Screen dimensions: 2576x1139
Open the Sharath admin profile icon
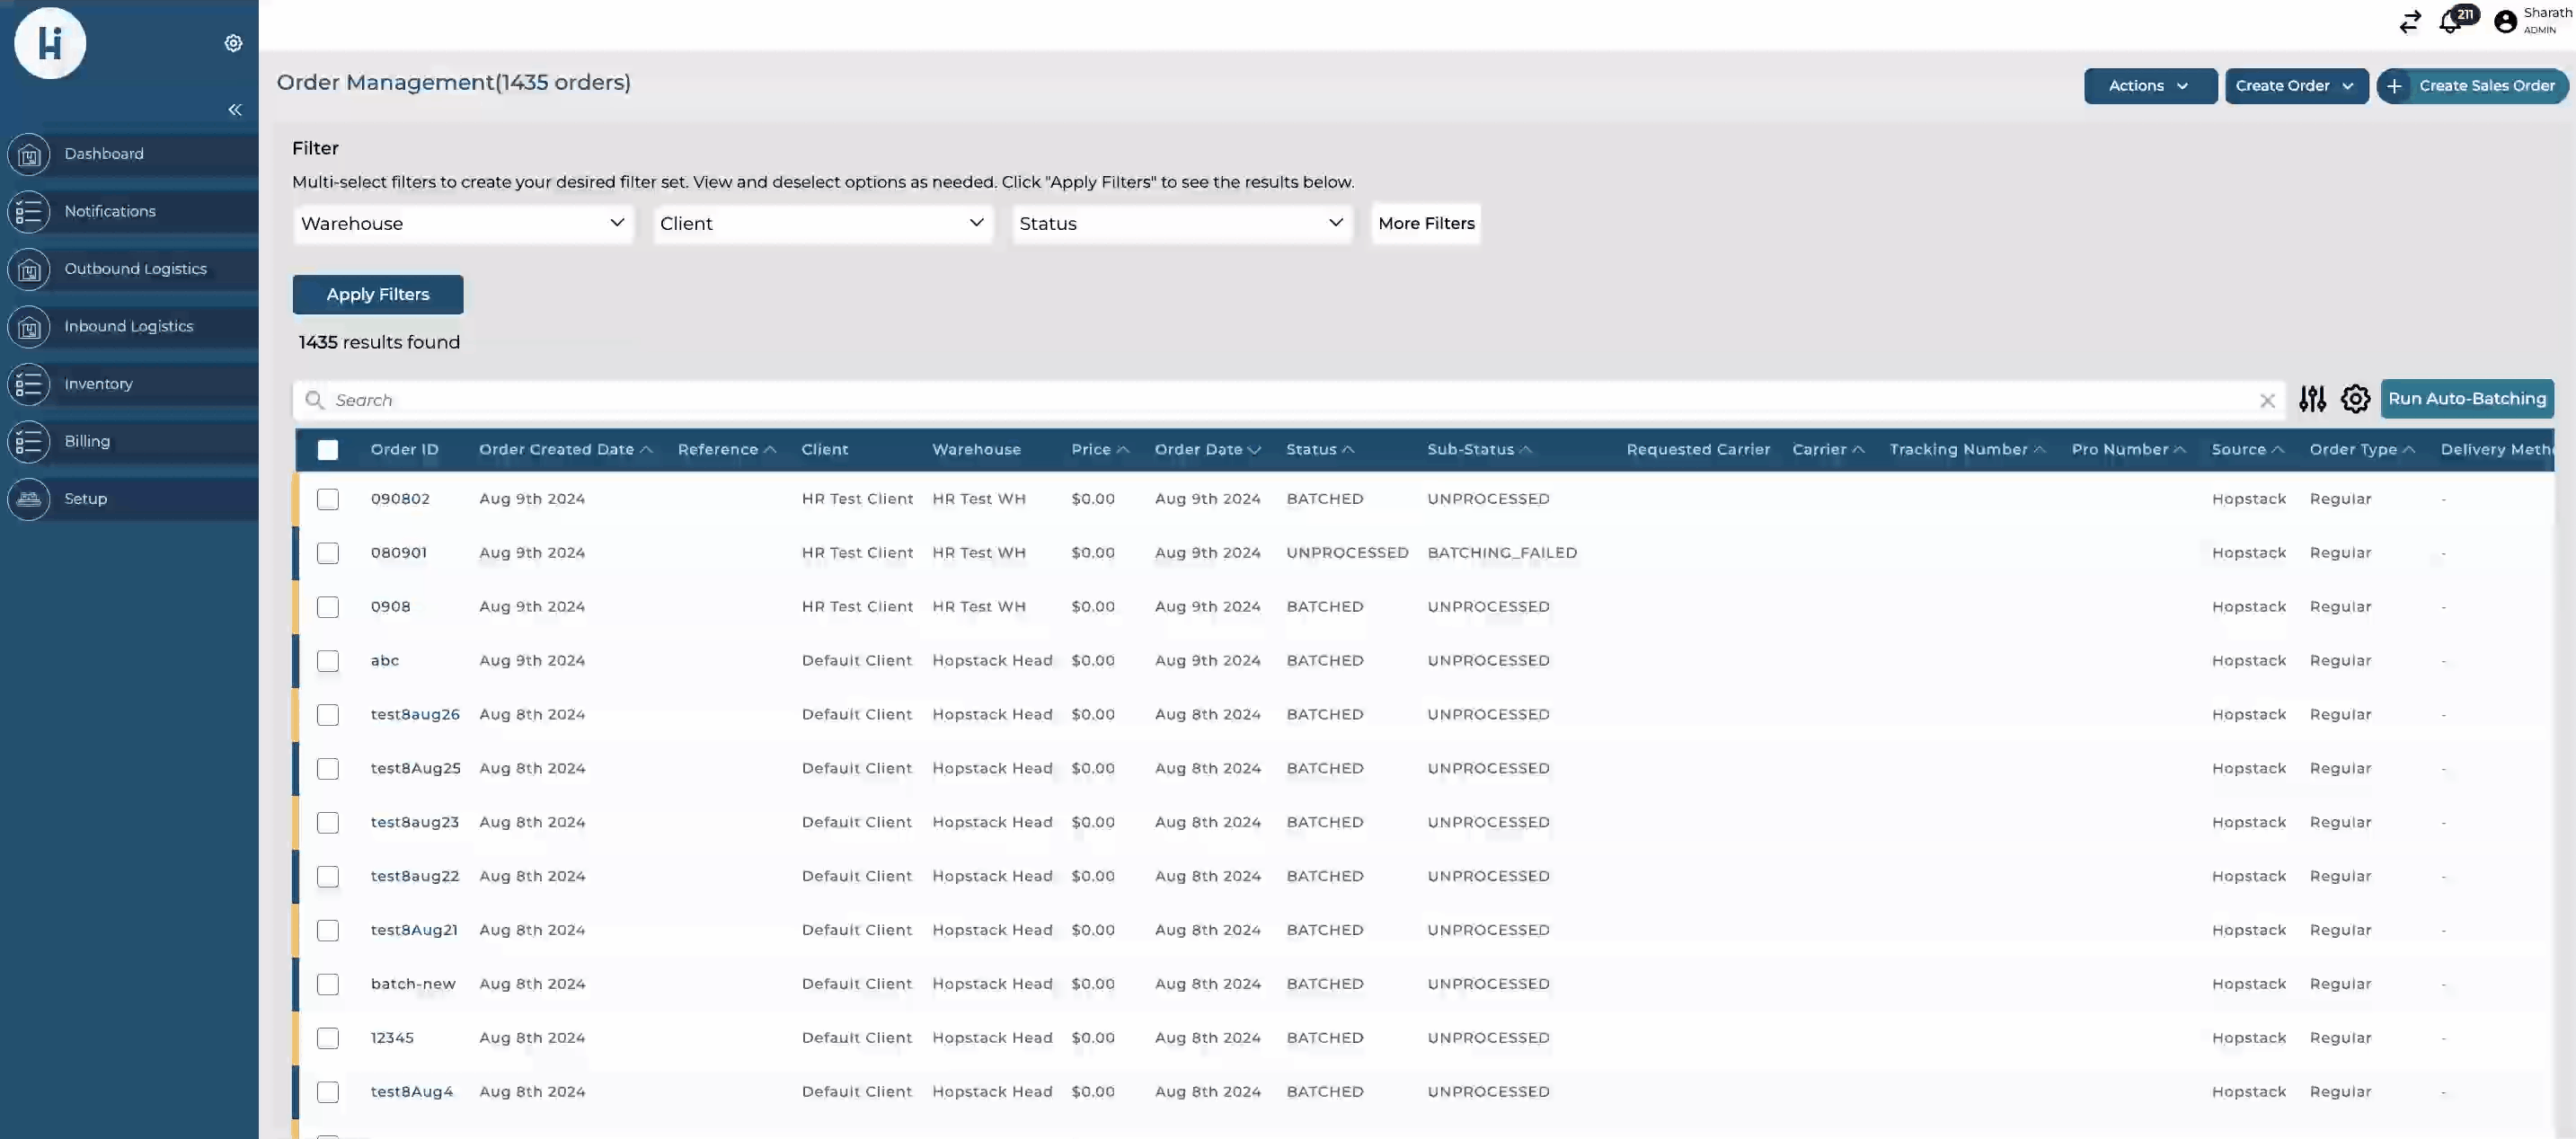[x=2505, y=22]
